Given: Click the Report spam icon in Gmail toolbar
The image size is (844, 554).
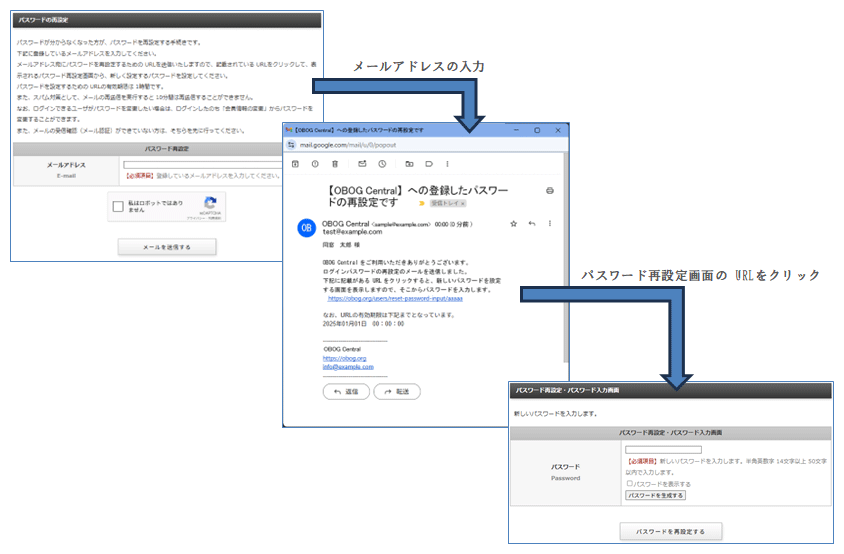Looking at the screenshot, I should 315,164.
